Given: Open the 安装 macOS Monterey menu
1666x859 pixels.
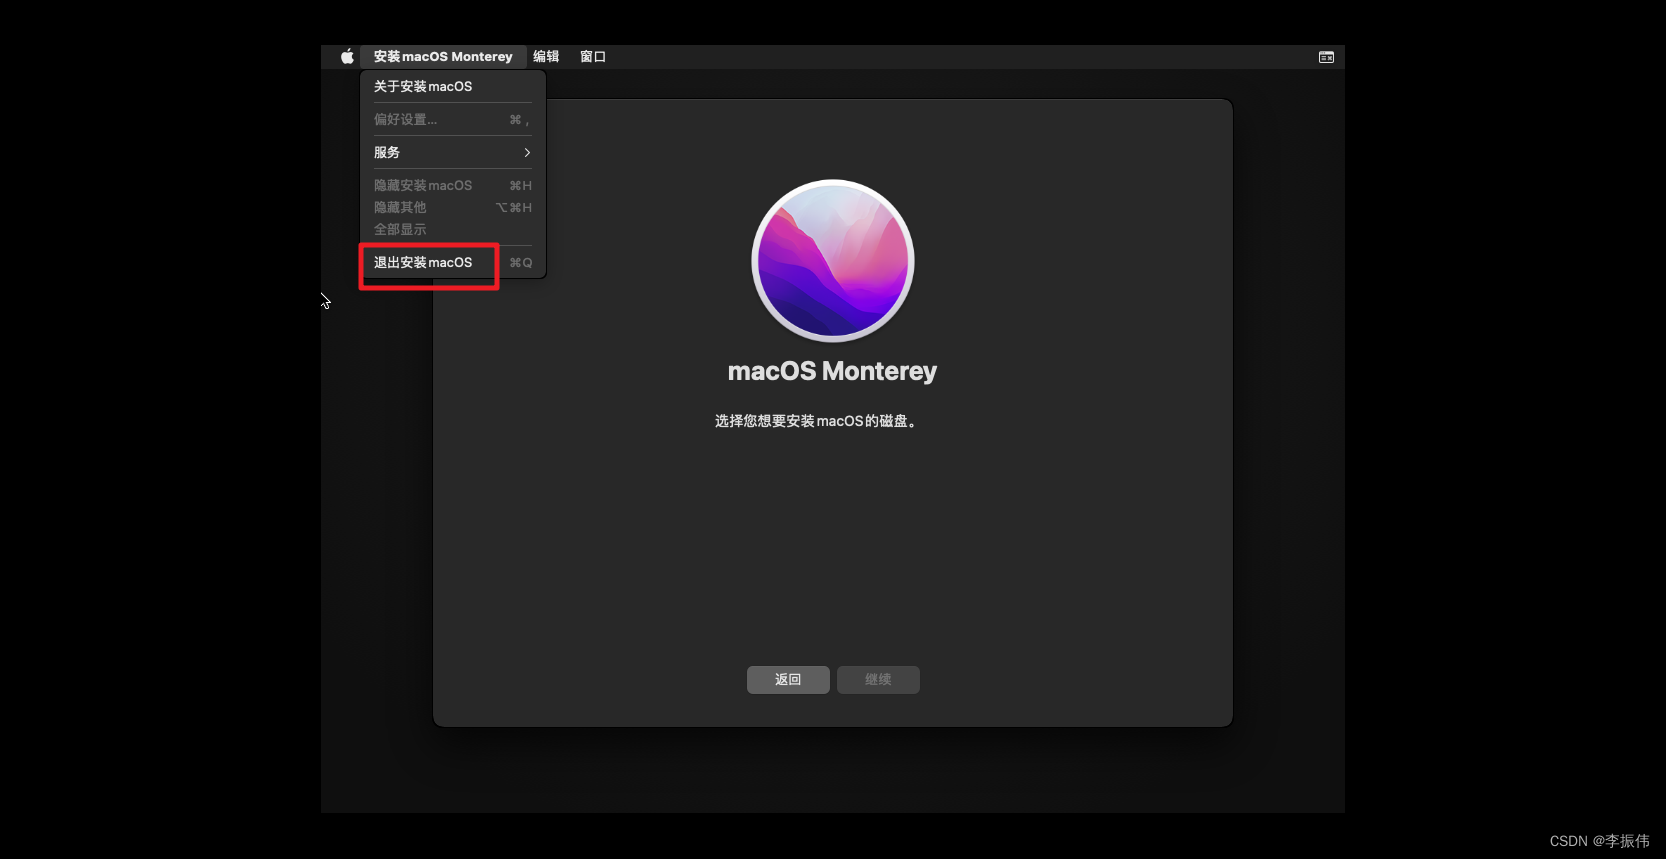Looking at the screenshot, I should pos(443,57).
